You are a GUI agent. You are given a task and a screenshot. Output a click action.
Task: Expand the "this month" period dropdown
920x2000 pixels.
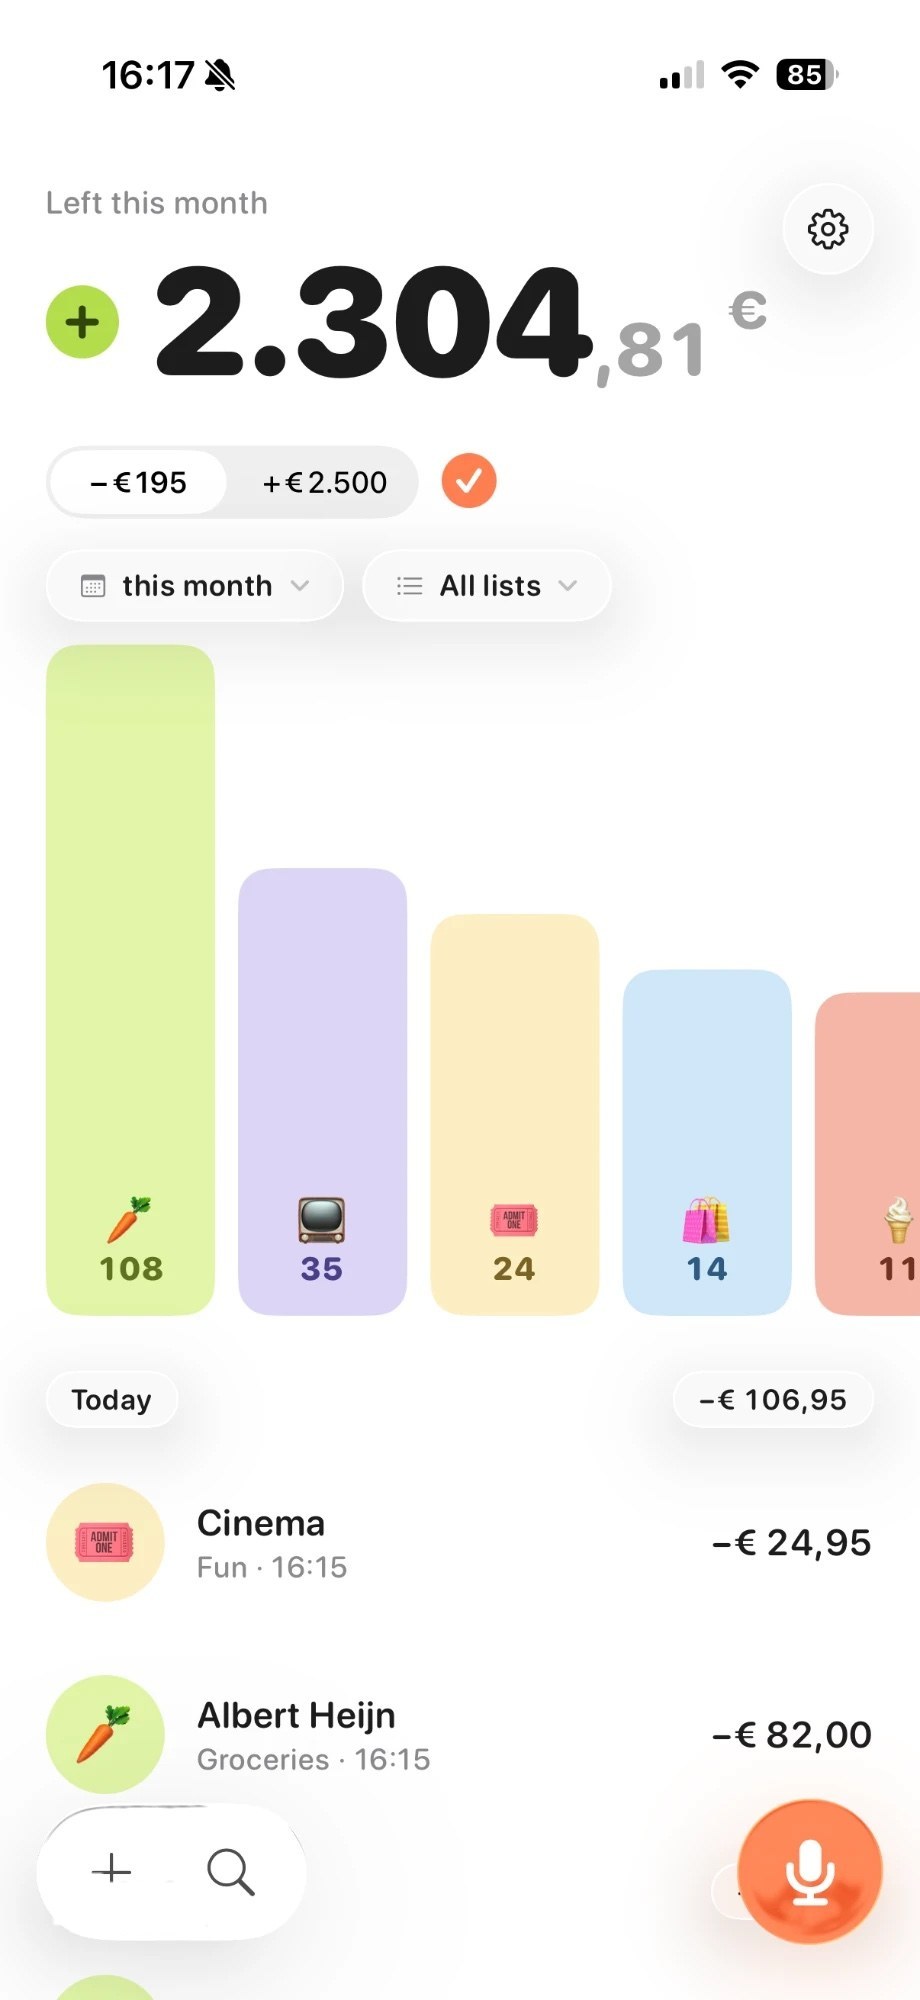click(x=195, y=586)
